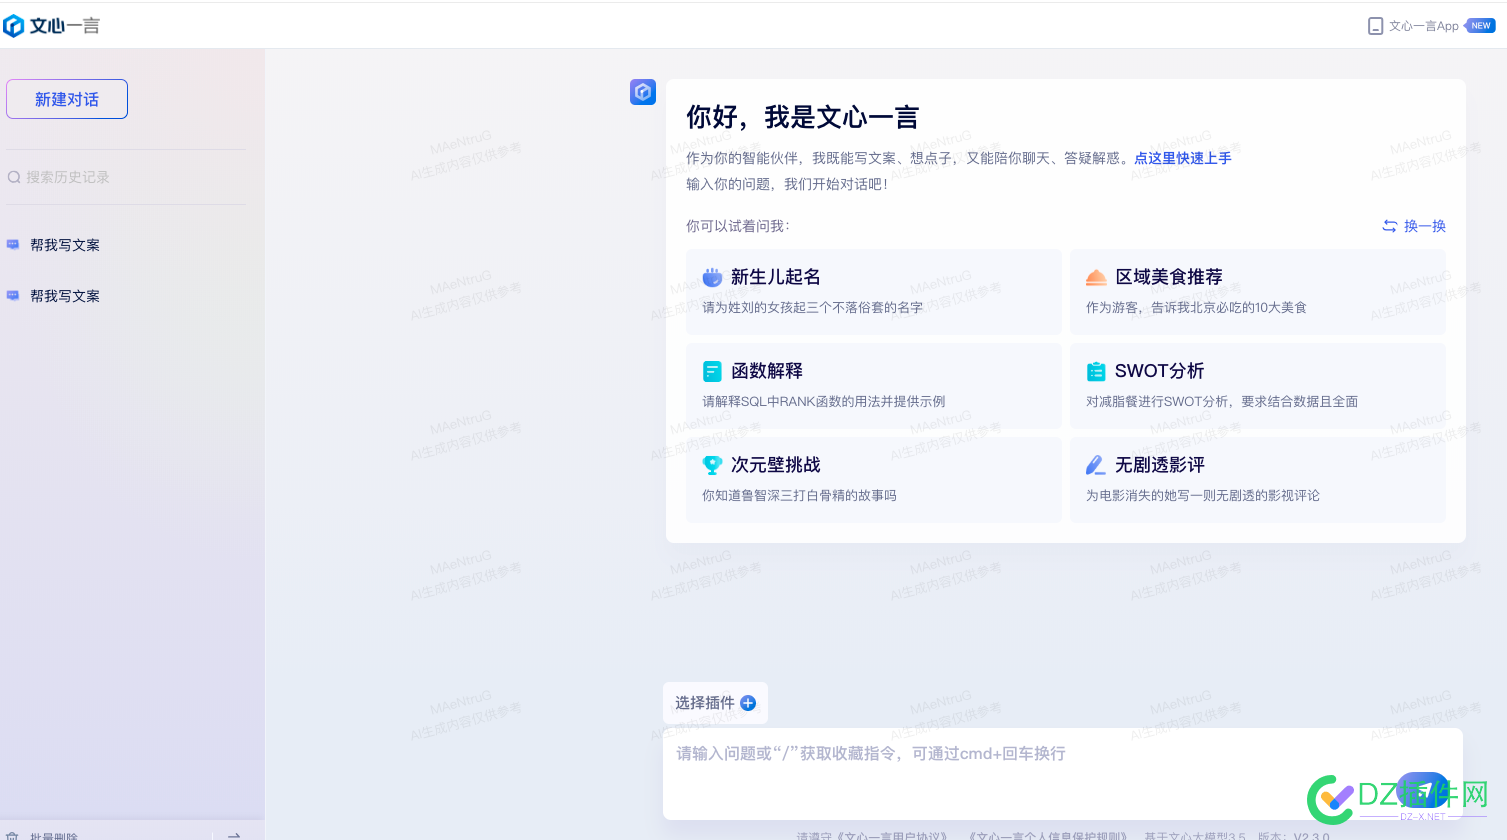Viewport: 1507px width, 840px height.
Task: Click the 函数解释 document icon
Action: coord(712,371)
